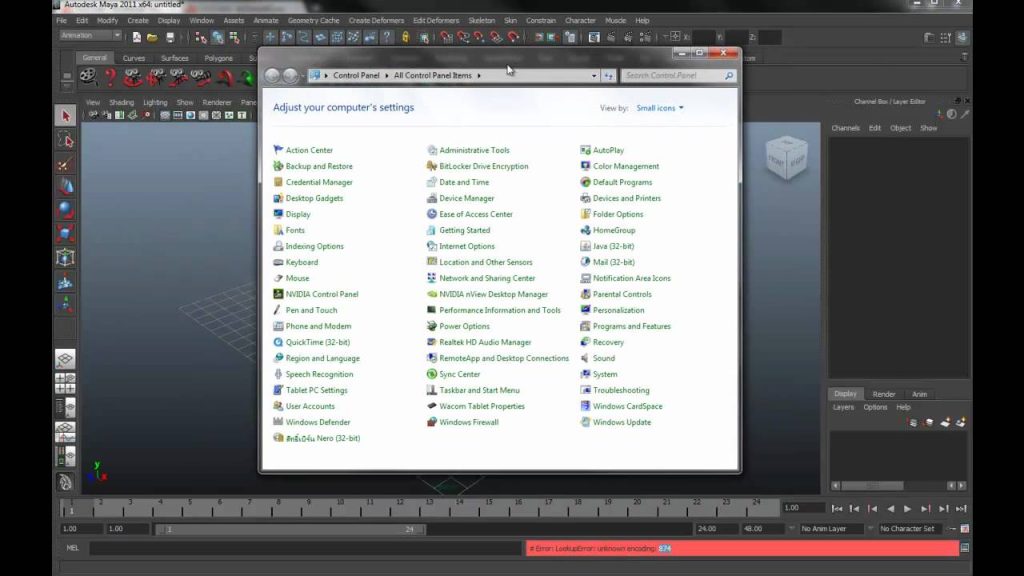This screenshot has height=576, width=1024.
Task: Click playback end time field 24.00
Action: click(714, 529)
